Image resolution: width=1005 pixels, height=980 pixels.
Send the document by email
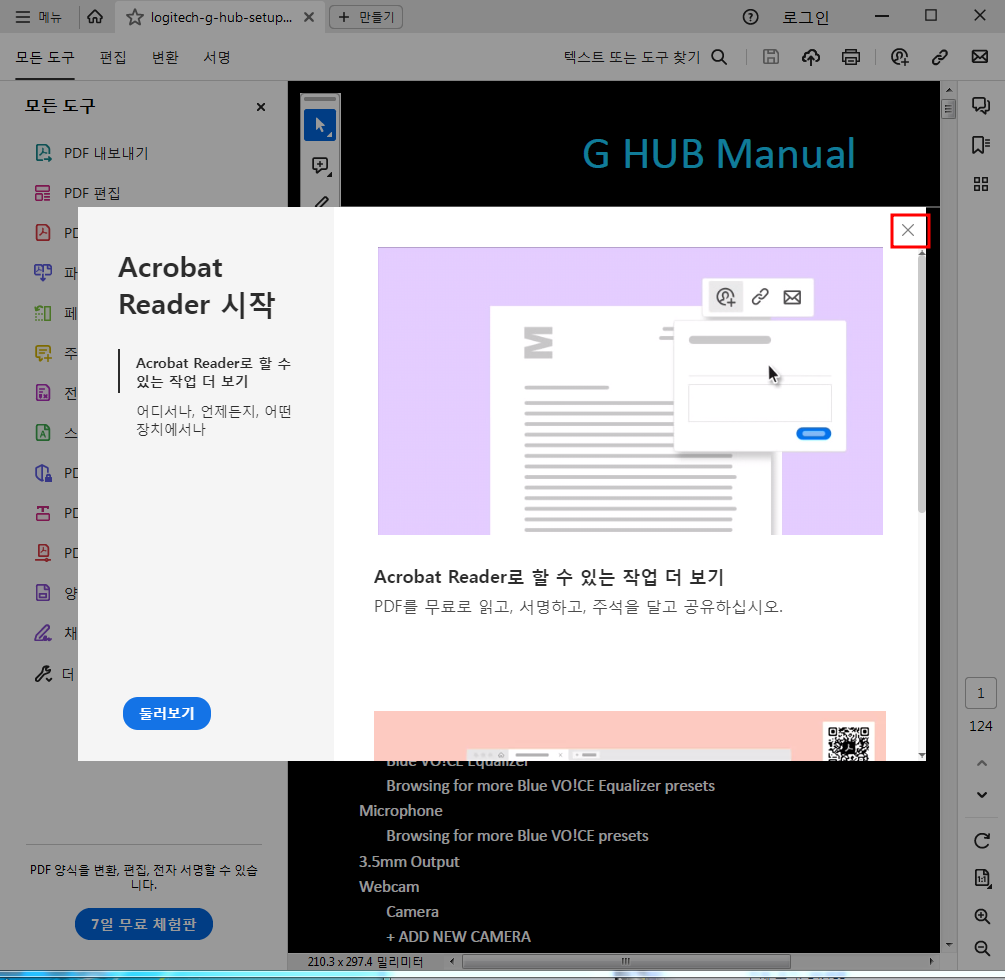pyautogui.click(x=979, y=57)
